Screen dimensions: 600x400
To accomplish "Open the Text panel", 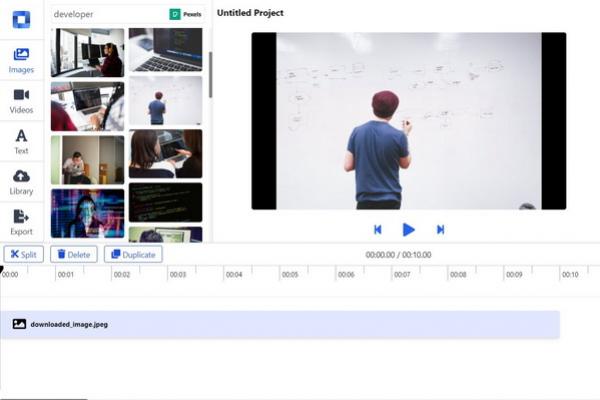I will pyautogui.click(x=21, y=141).
